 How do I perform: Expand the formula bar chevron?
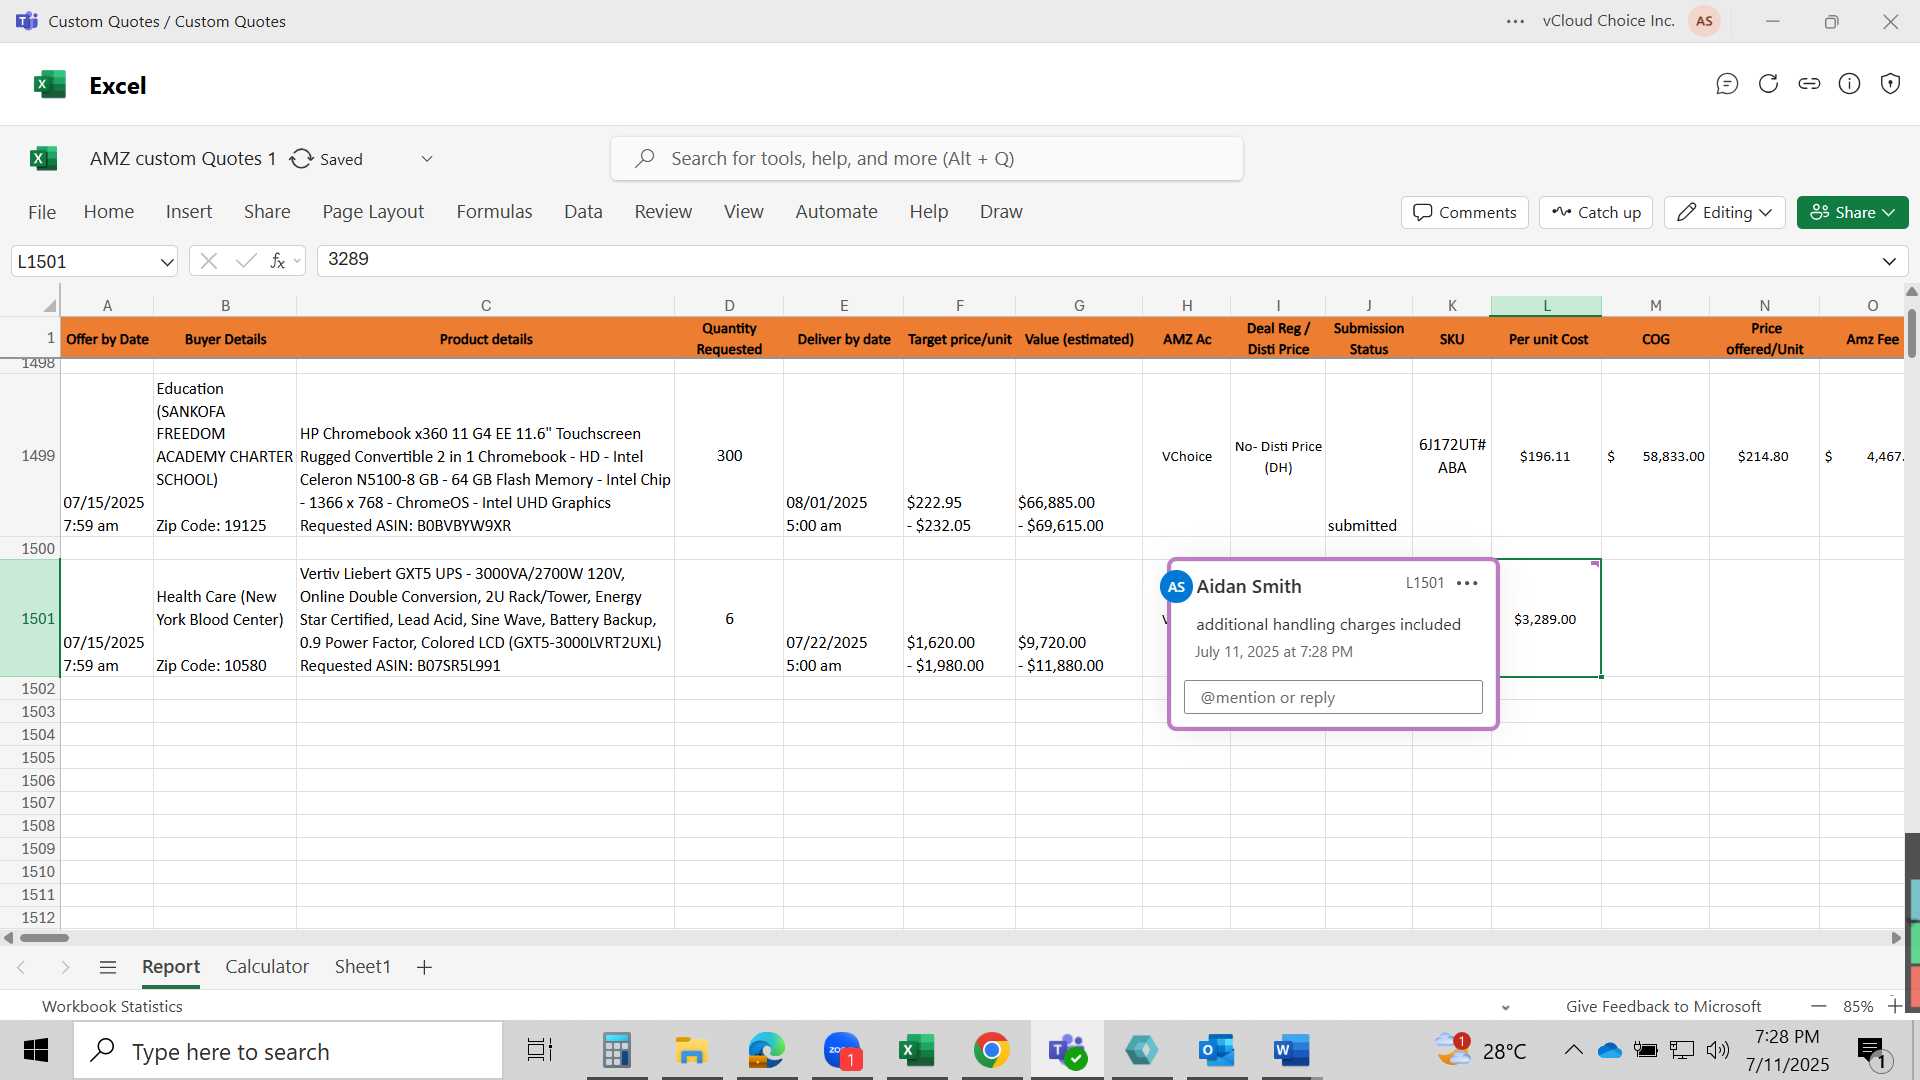click(x=1889, y=262)
